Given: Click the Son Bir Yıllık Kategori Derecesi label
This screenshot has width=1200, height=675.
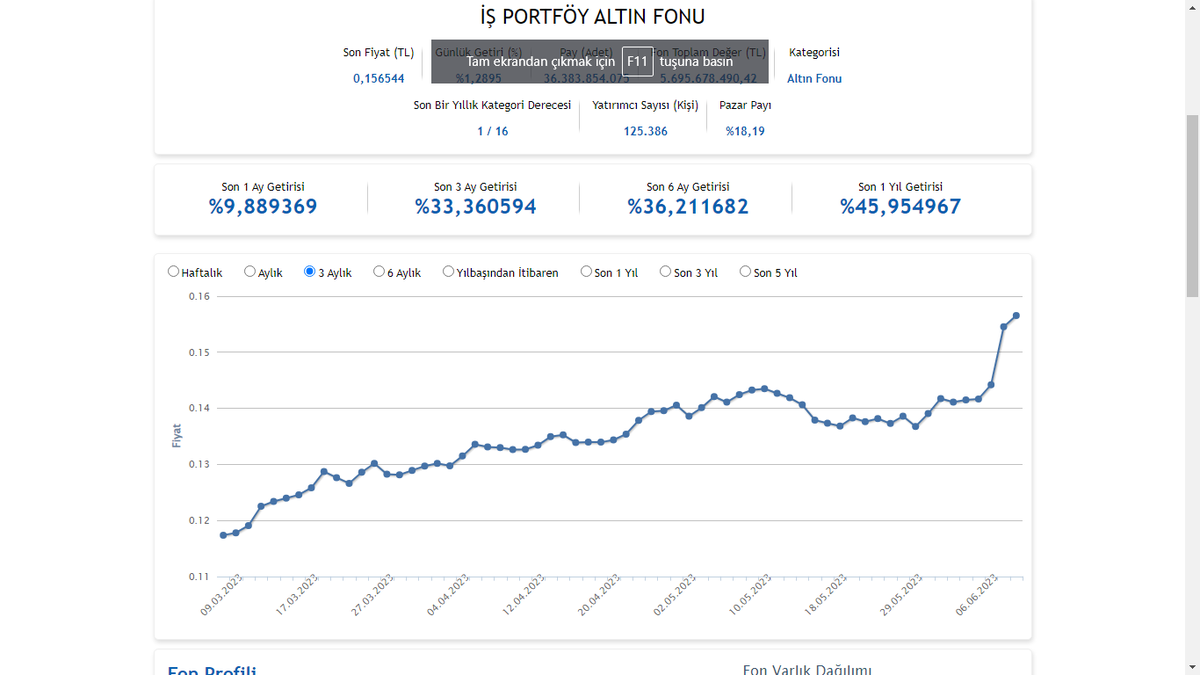Looking at the screenshot, I should [x=492, y=105].
